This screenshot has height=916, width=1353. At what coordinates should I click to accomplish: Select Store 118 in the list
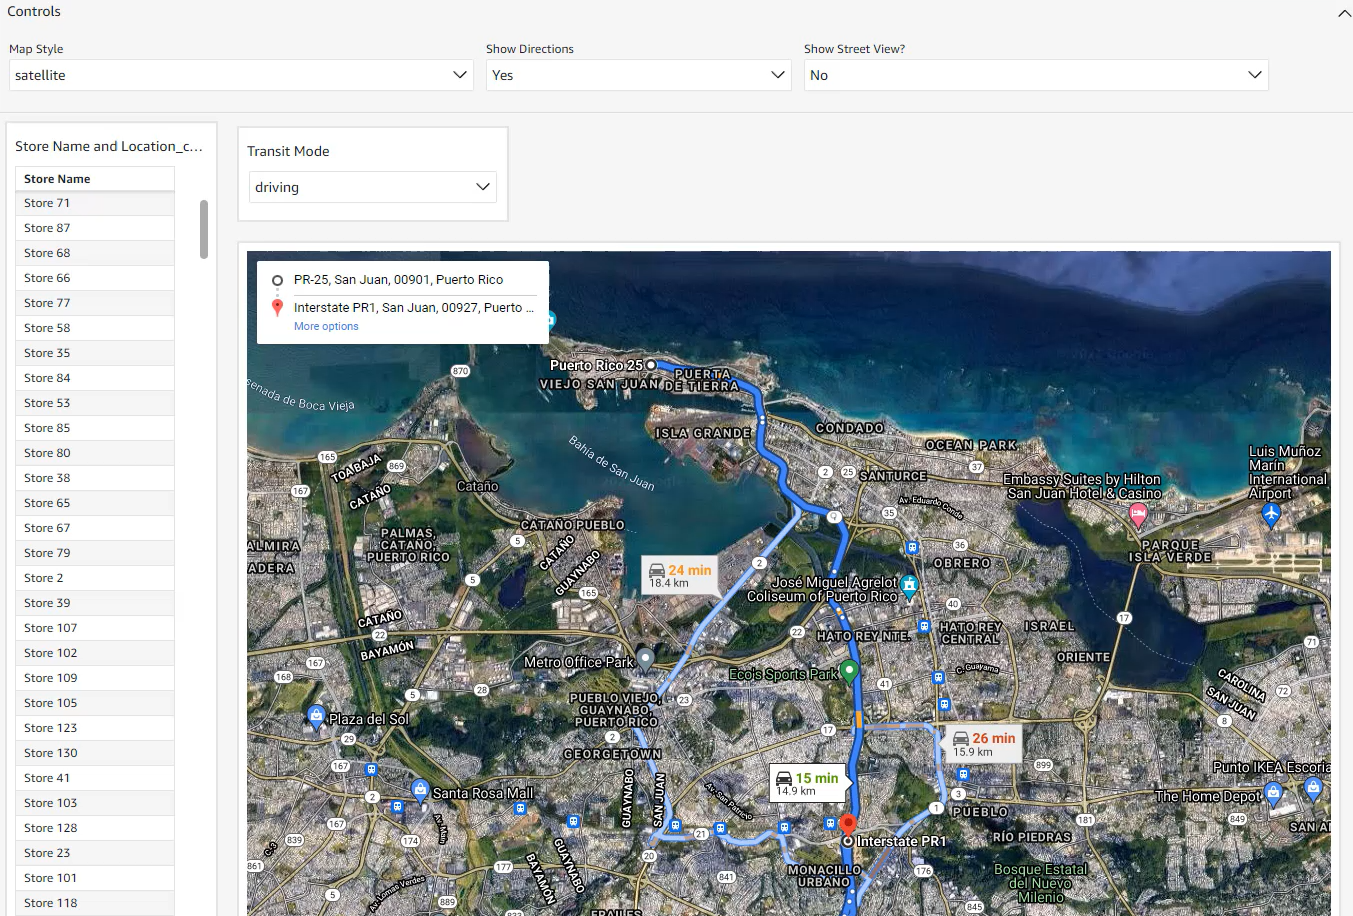[x=95, y=903]
